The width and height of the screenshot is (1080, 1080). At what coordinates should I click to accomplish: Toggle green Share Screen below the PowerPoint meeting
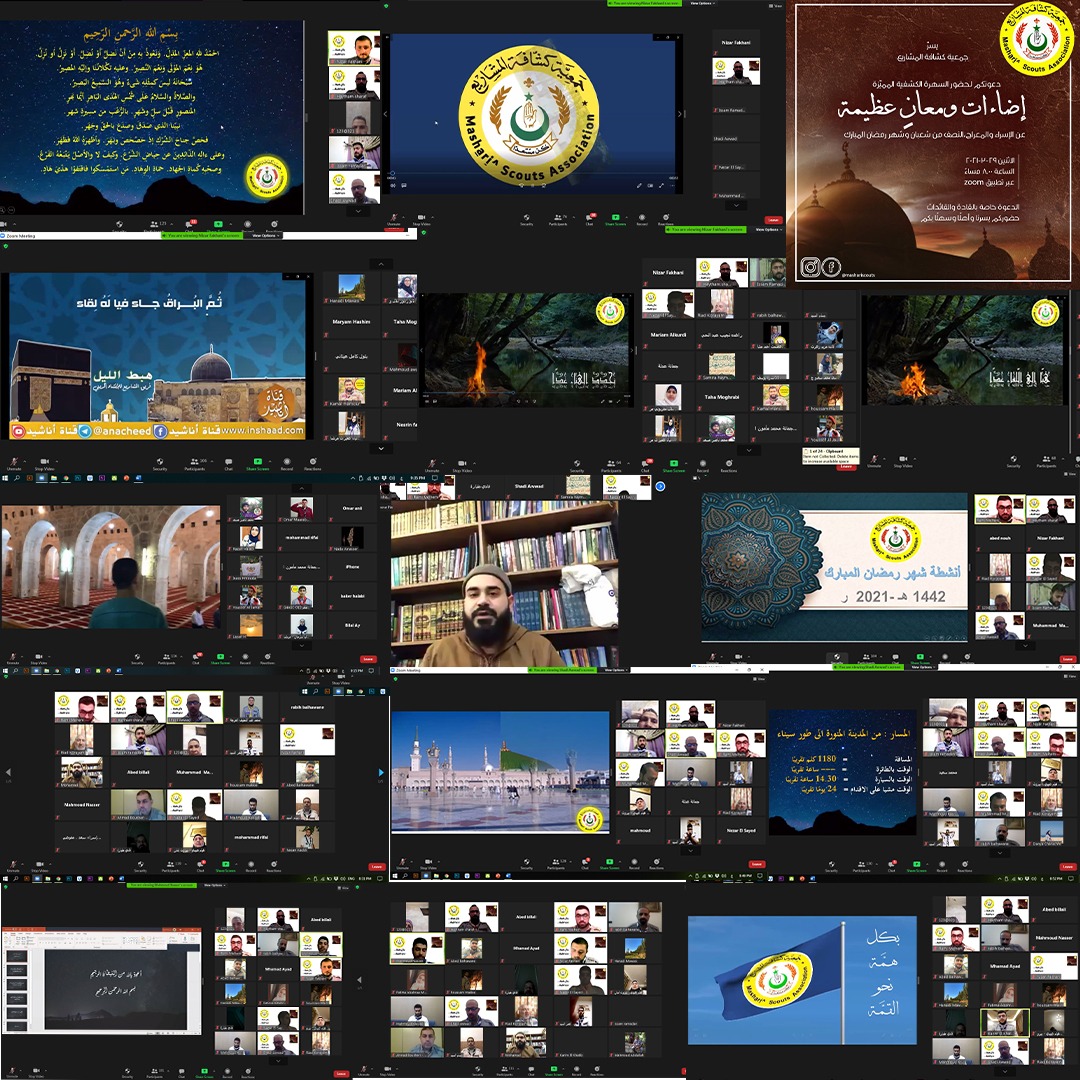204,1074
